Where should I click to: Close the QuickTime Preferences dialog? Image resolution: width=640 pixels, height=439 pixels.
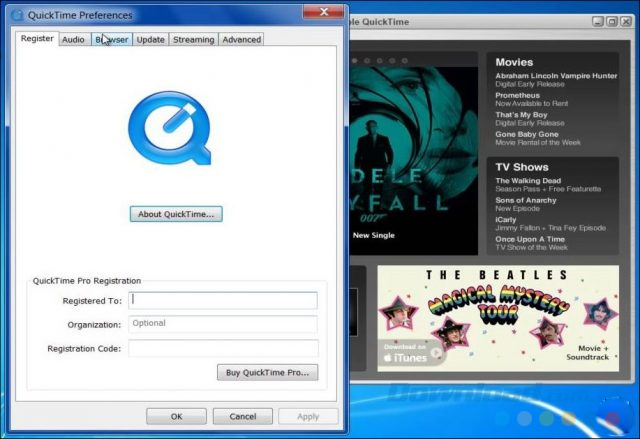click(x=323, y=12)
